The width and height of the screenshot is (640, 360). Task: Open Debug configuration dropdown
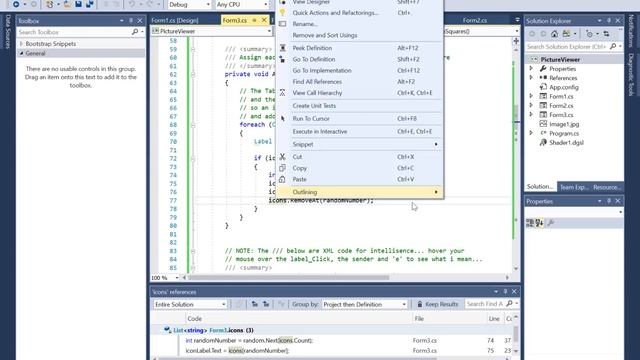pyautogui.click(x=189, y=4)
